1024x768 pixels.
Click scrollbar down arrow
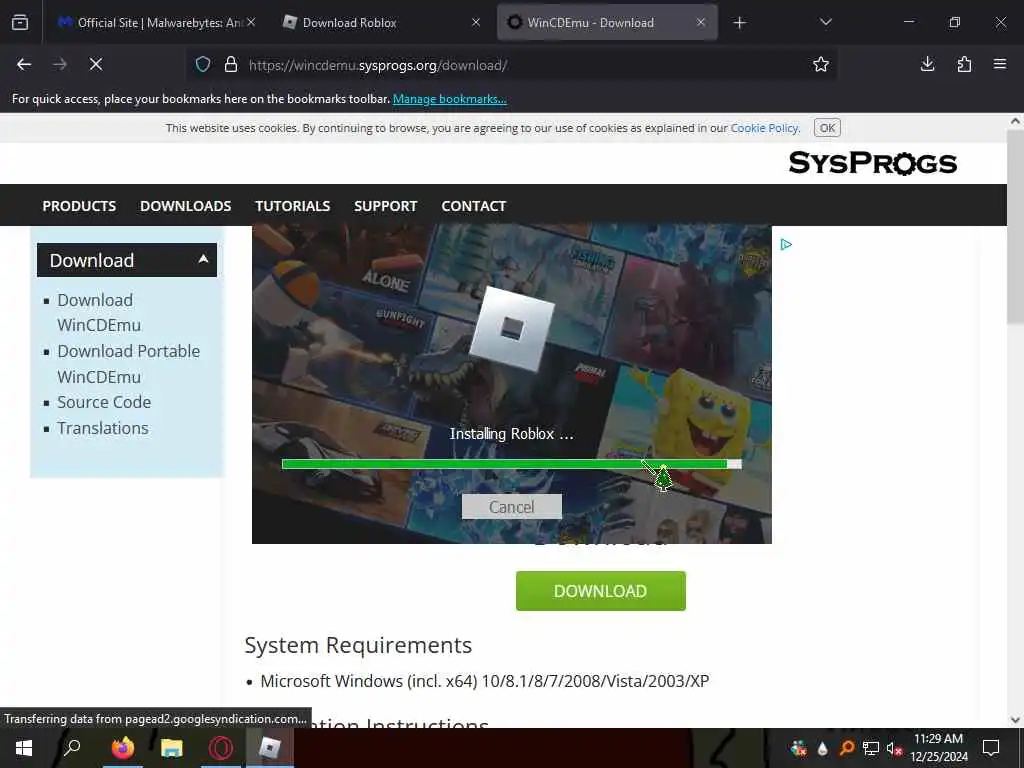click(x=1016, y=720)
